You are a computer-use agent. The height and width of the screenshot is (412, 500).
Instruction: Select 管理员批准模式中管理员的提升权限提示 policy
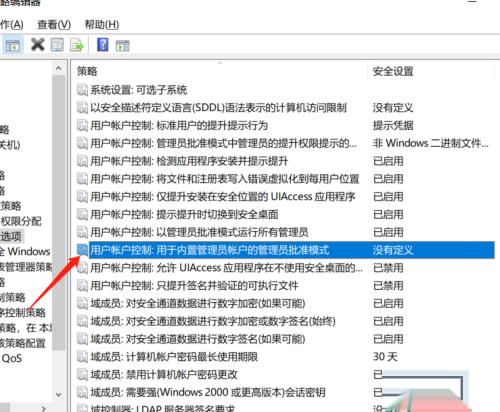tap(223, 143)
